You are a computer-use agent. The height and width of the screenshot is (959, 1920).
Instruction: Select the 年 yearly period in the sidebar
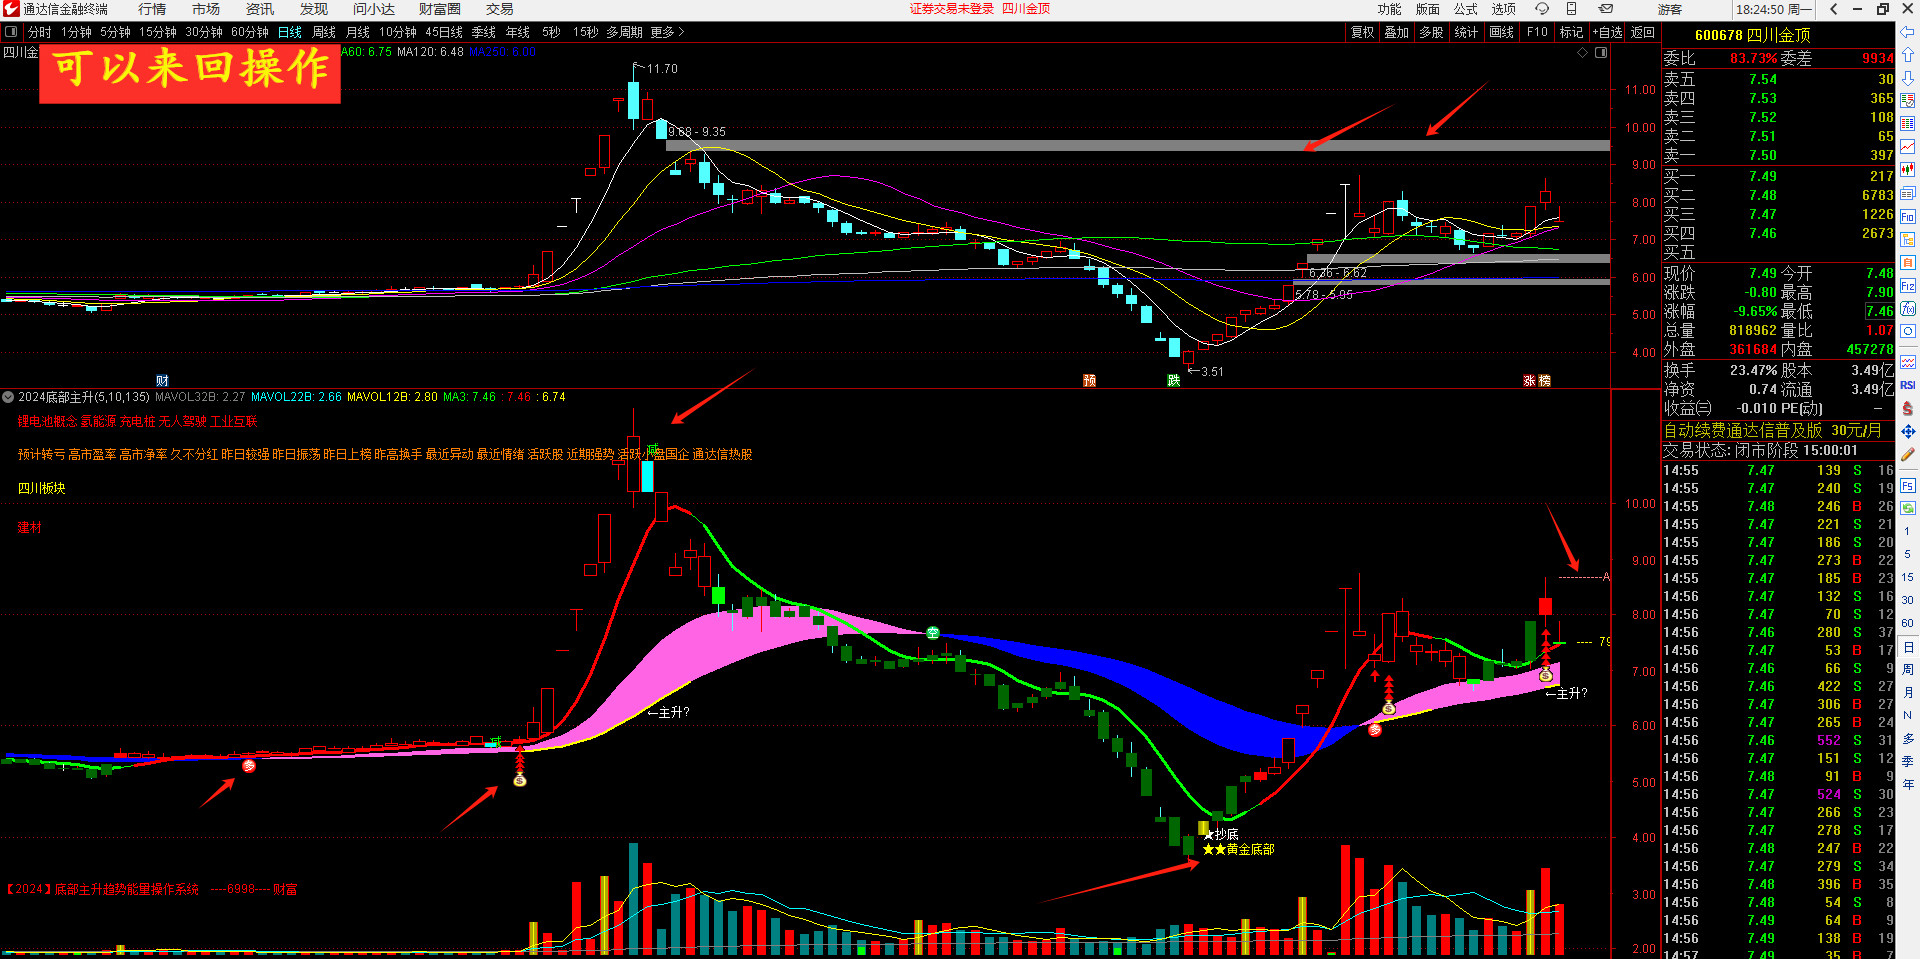click(x=1908, y=784)
